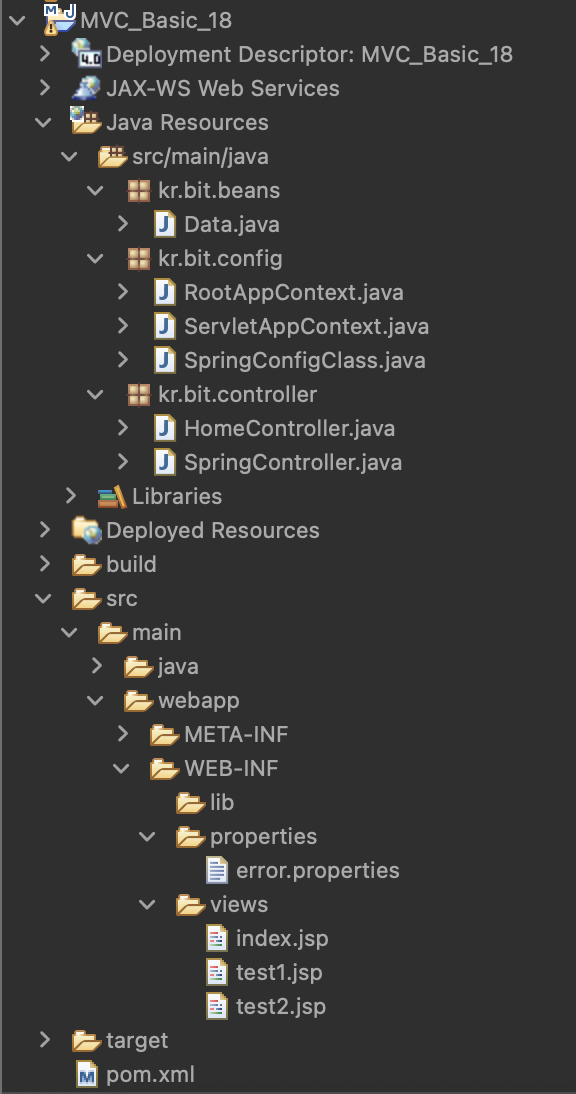
Task: Collapse the Java Resources node
Action: pos(43,122)
